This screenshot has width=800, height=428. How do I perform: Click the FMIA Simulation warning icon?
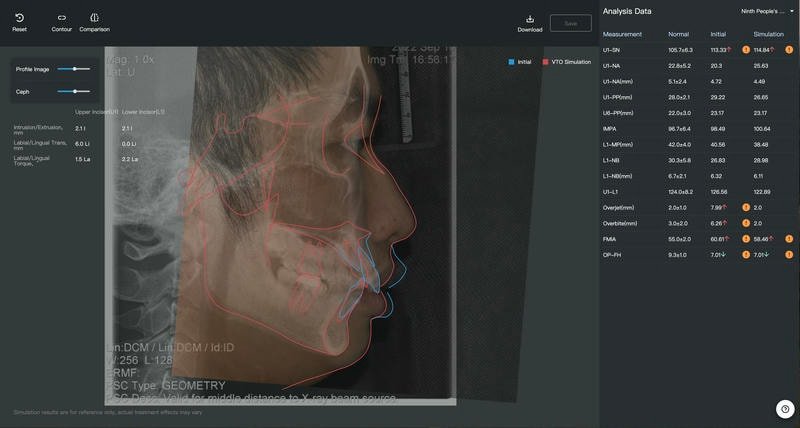coord(789,239)
